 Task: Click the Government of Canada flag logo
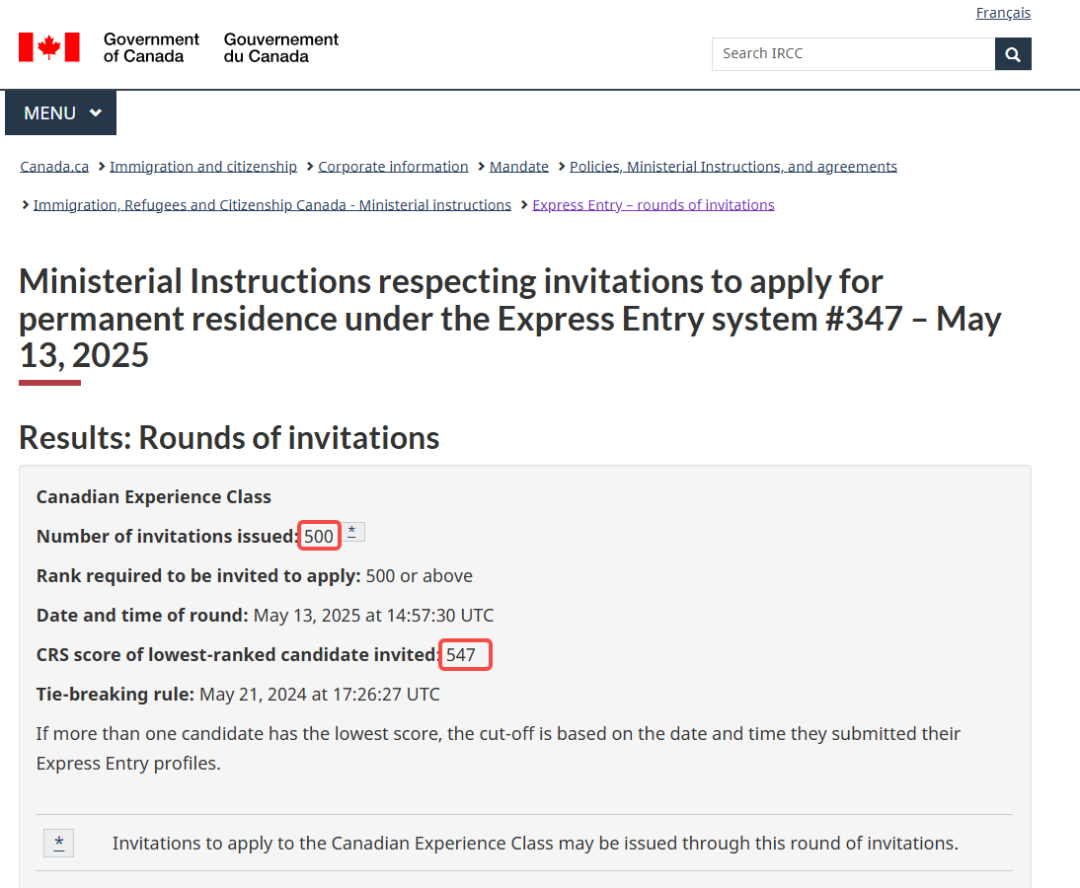coord(49,48)
